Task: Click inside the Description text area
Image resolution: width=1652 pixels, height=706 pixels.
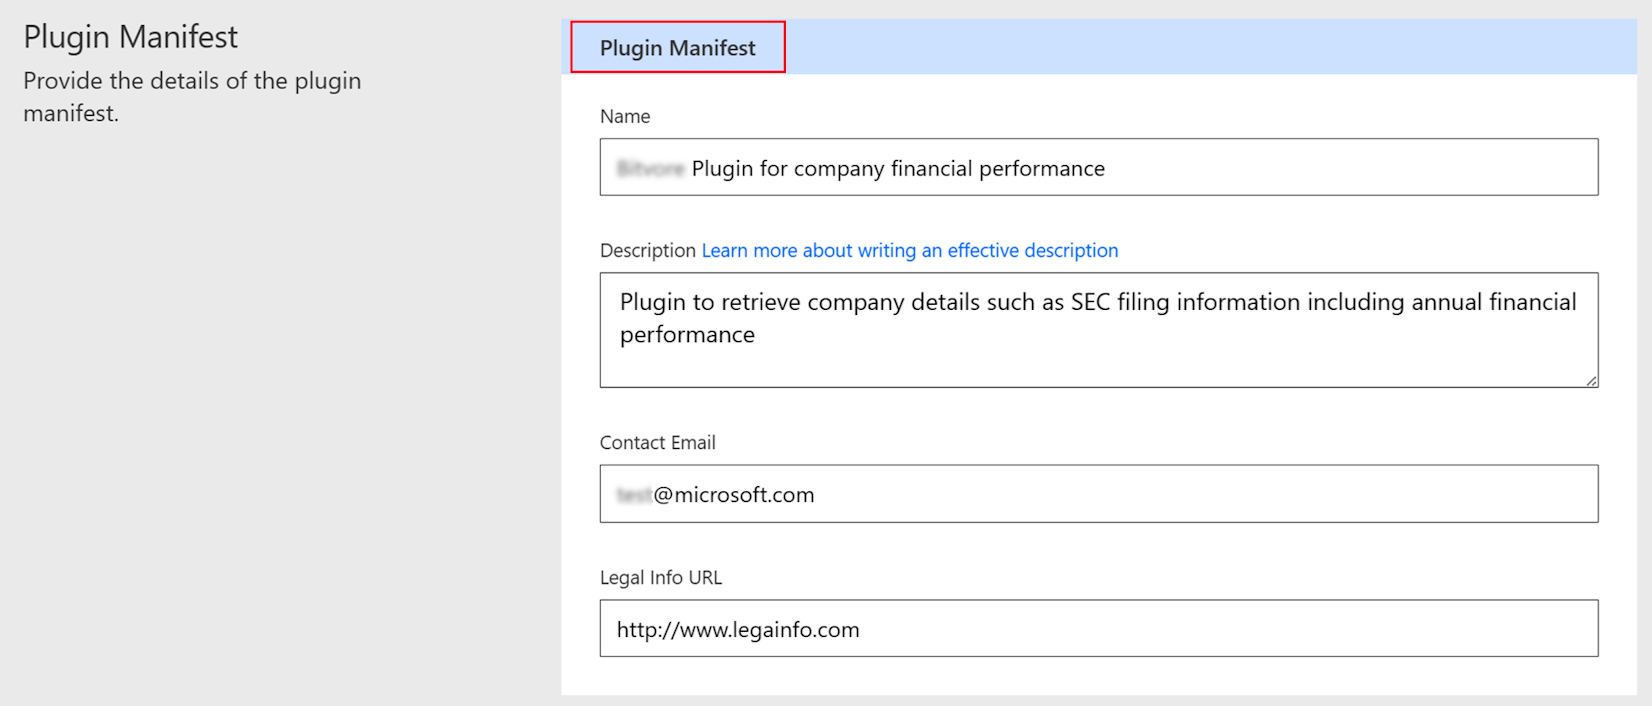Action: [x=1099, y=330]
